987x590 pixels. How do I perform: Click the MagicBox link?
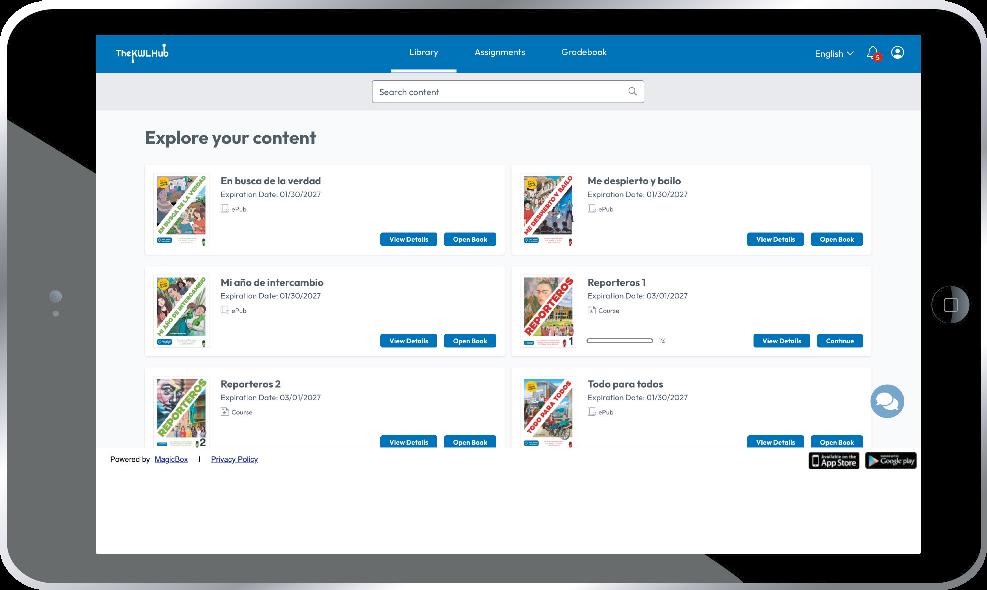pyautogui.click(x=171, y=459)
